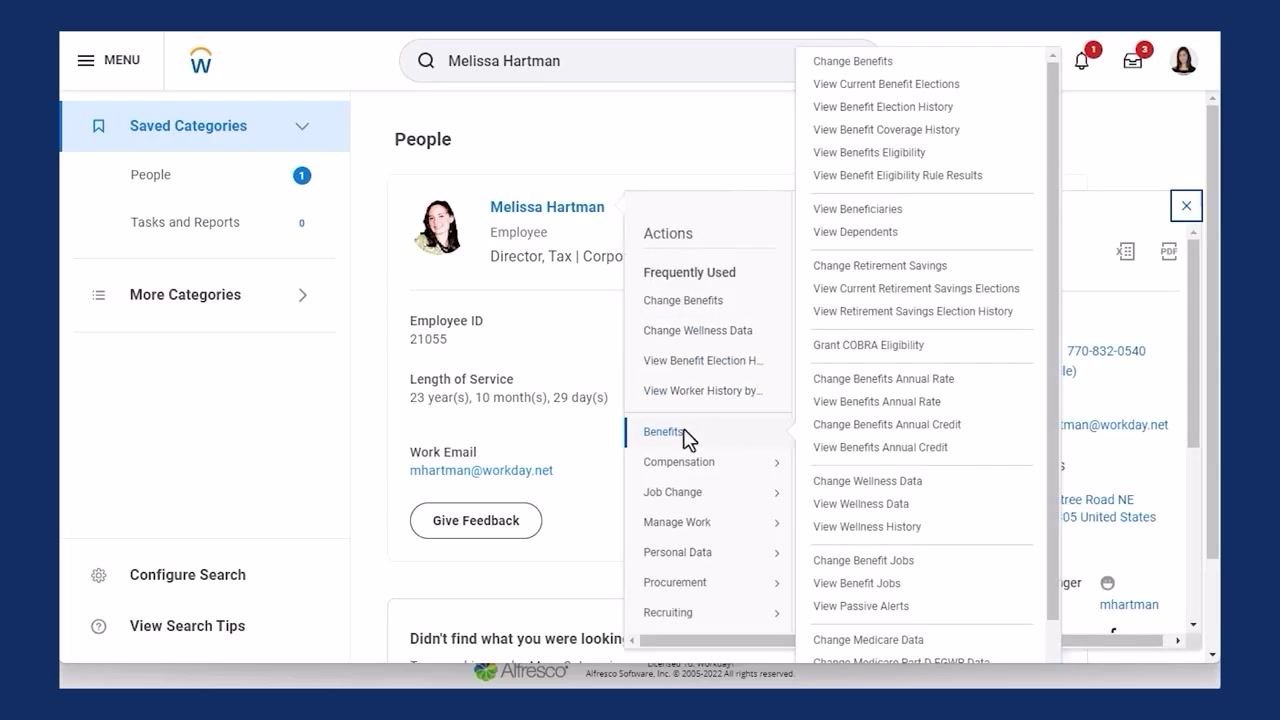The height and width of the screenshot is (720, 1280).
Task: Click the search magnifier icon
Action: (426, 61)
